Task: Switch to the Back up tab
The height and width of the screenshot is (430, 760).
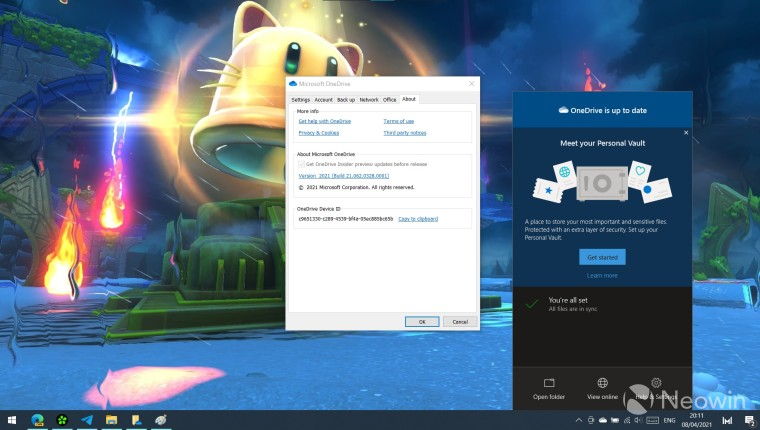Action: [346, 99]
